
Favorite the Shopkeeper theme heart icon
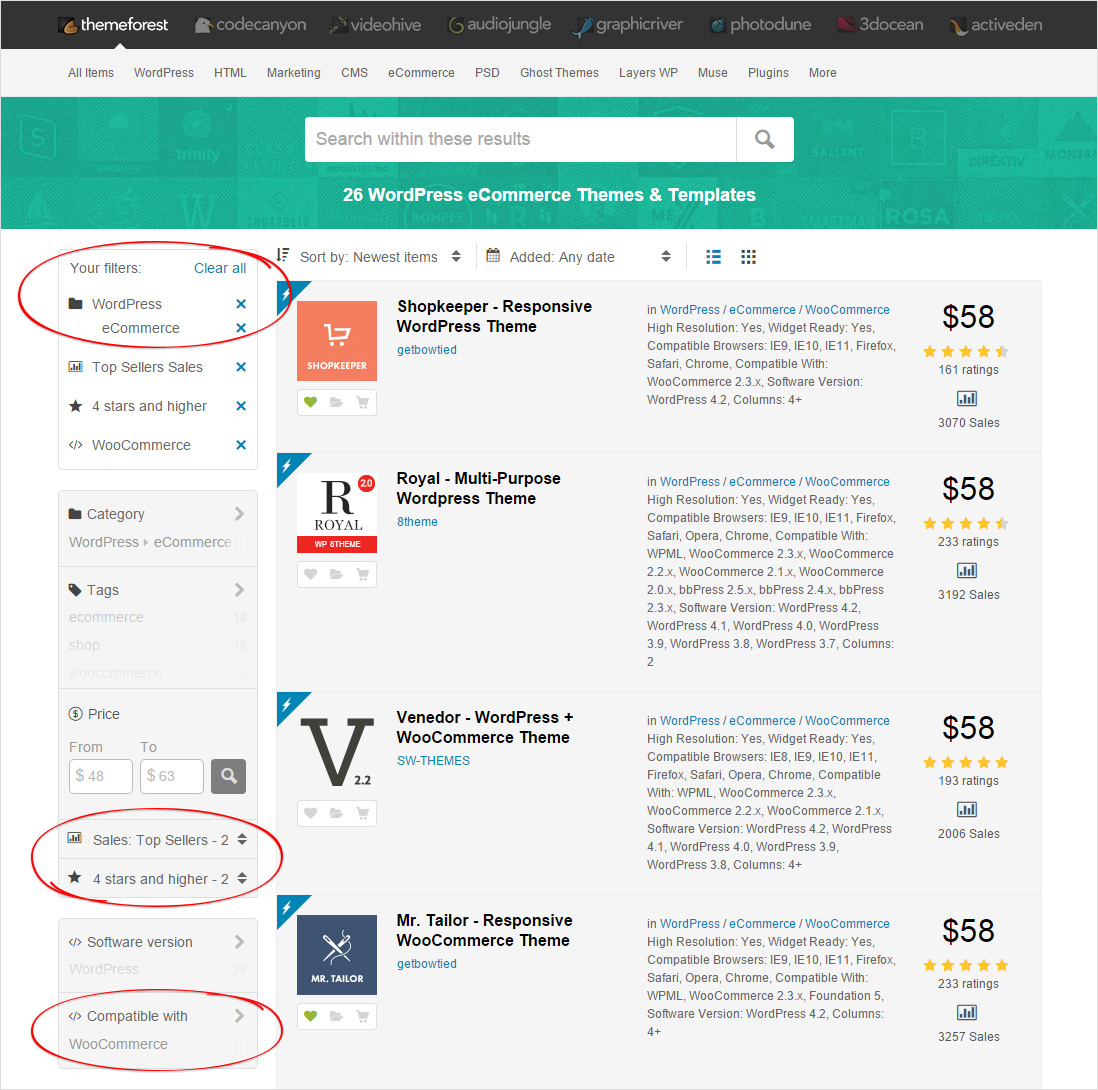click(x=310, y=402)
